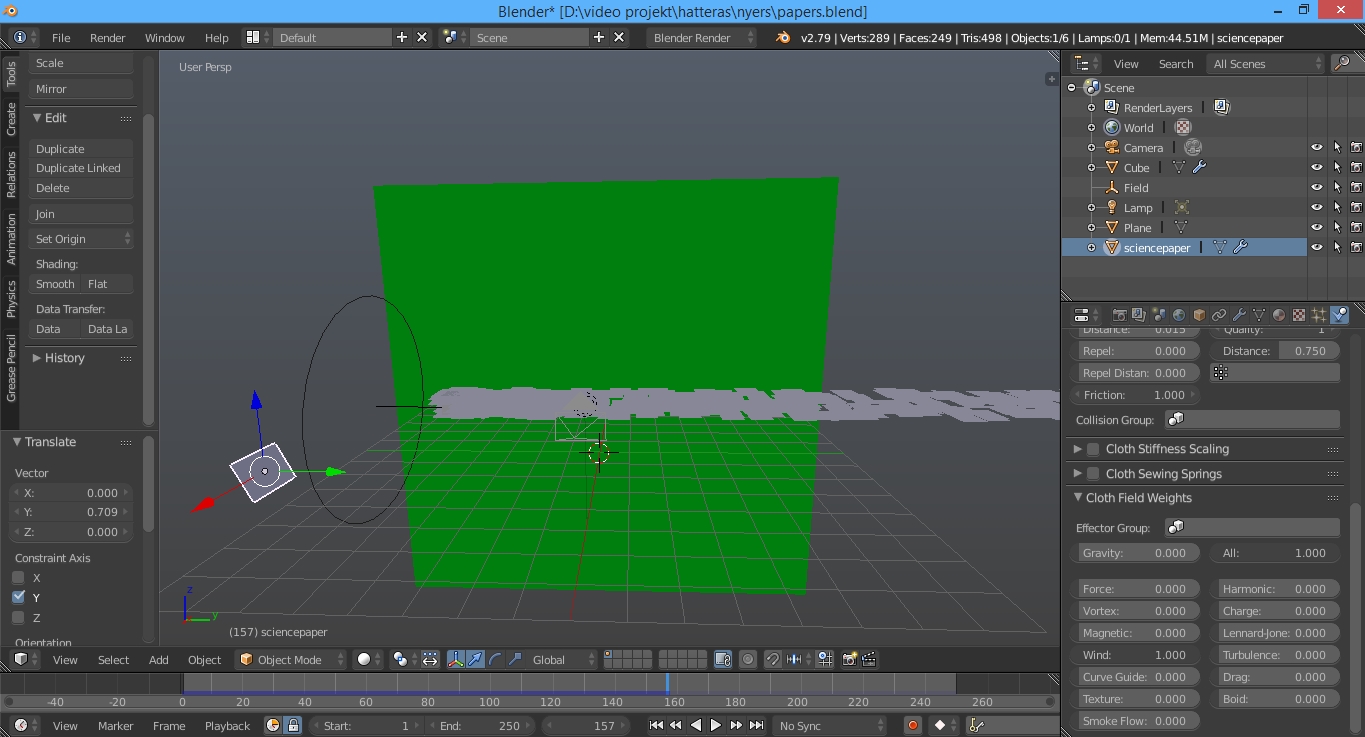This screenshot has height=737, width=1365.
Task: Select the Rotate manipulator arc icon
Action: (x=495, y=659)
